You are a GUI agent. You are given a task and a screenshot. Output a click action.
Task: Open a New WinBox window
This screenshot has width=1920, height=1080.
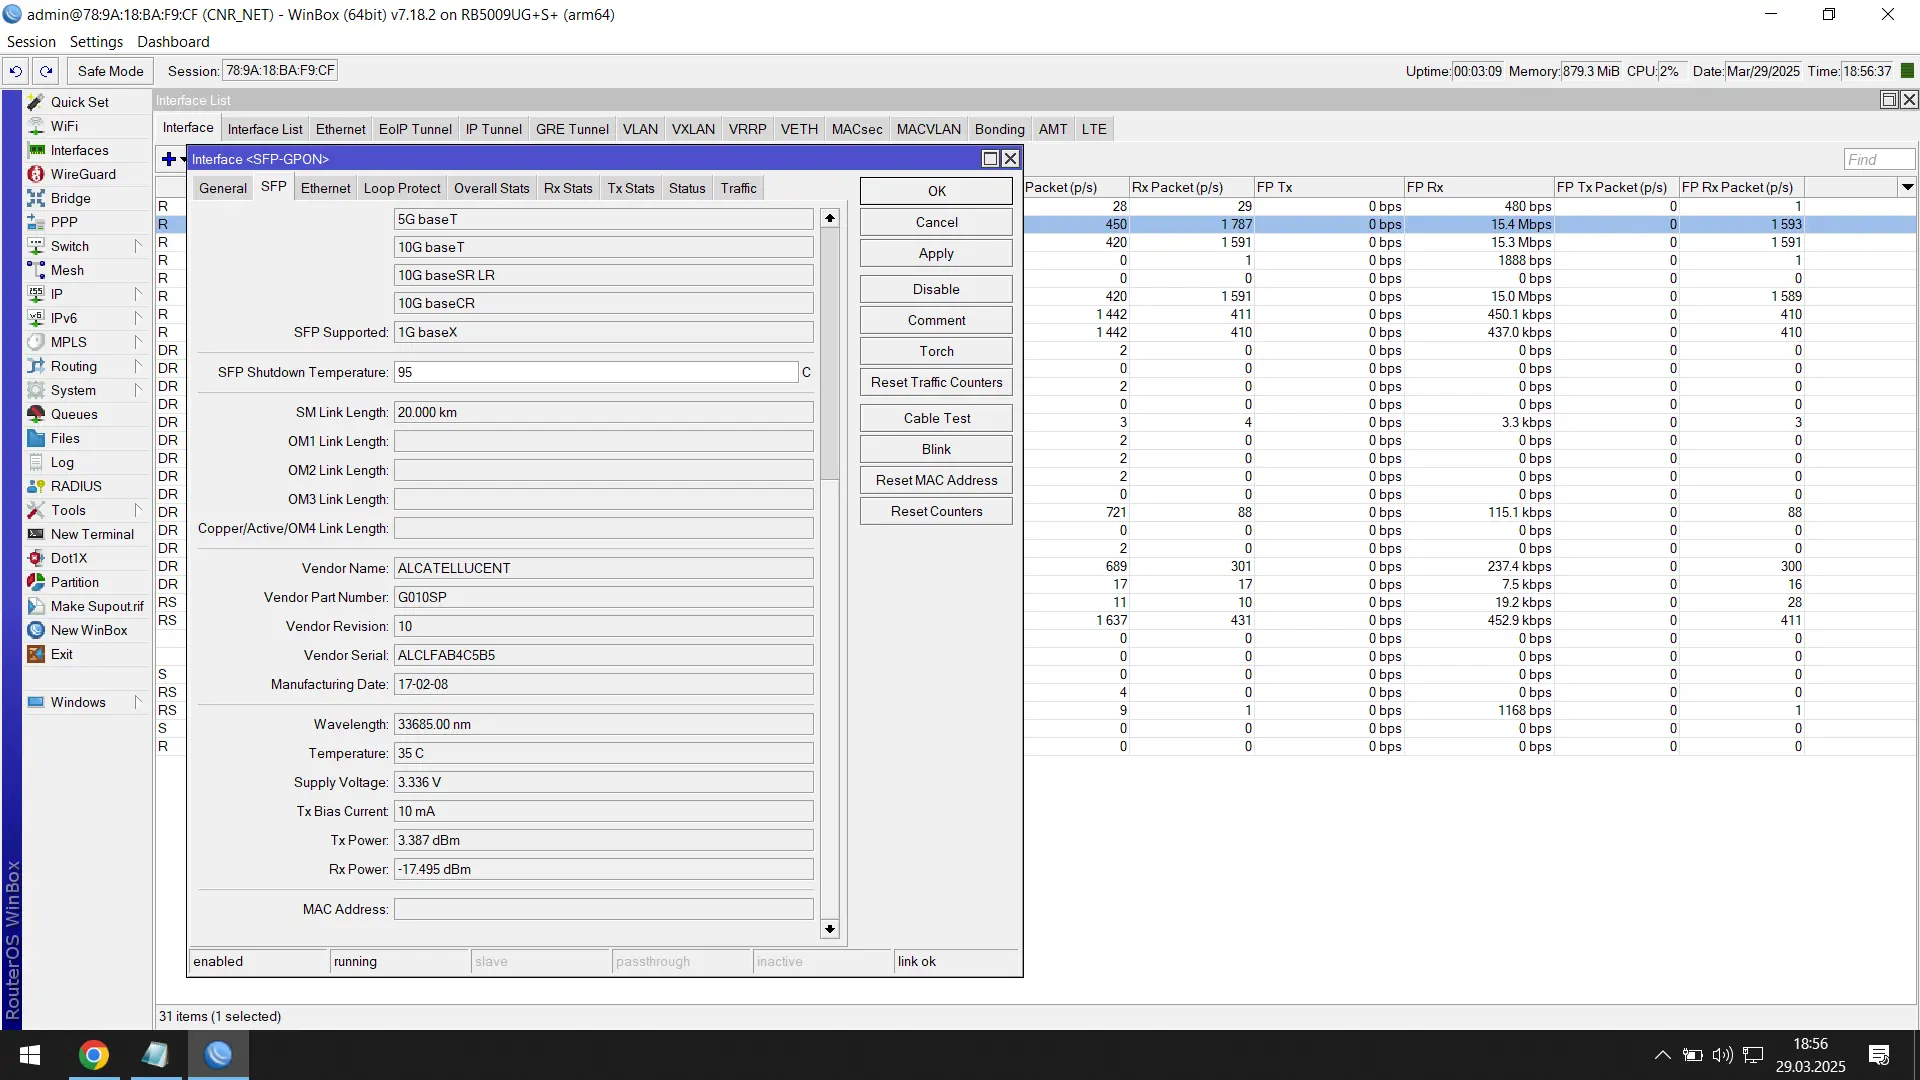pyautogui.click(x=89, y=630)
